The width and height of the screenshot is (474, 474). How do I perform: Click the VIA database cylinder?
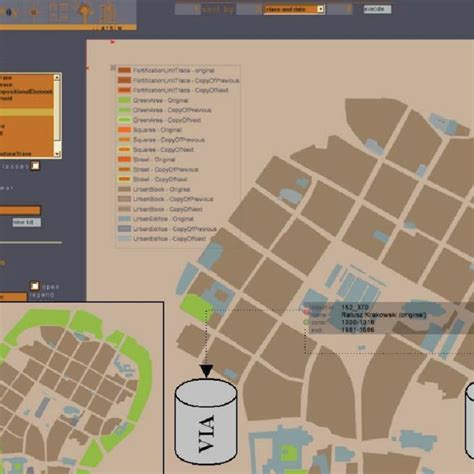pyautogui.click(x=206, y=422)
